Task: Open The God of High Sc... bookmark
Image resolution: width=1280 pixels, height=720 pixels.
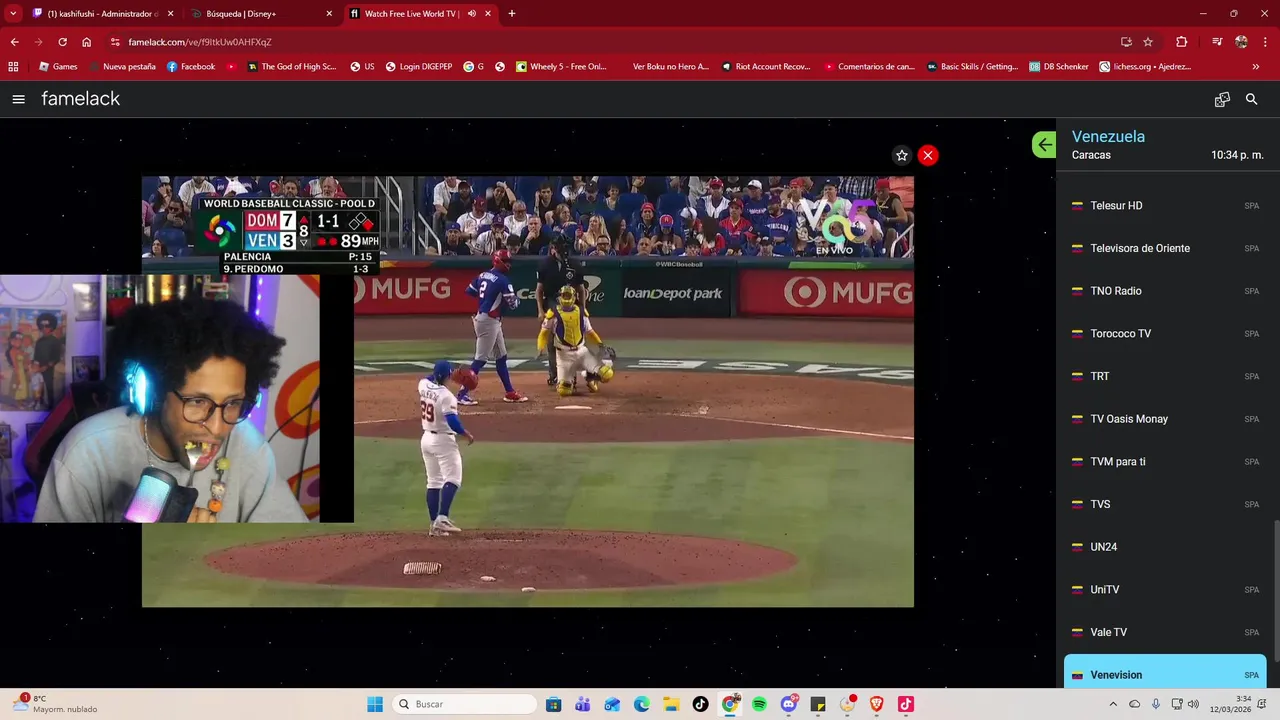Action: click(291, 67)
